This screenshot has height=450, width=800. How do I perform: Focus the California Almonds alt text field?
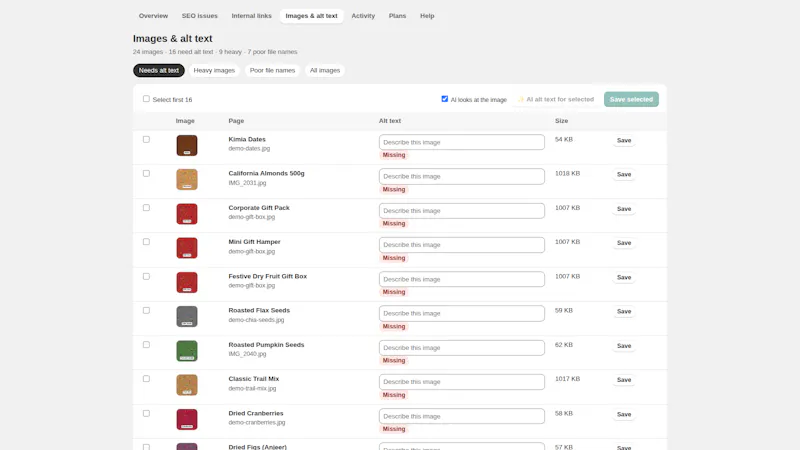(x=462, y=177)
